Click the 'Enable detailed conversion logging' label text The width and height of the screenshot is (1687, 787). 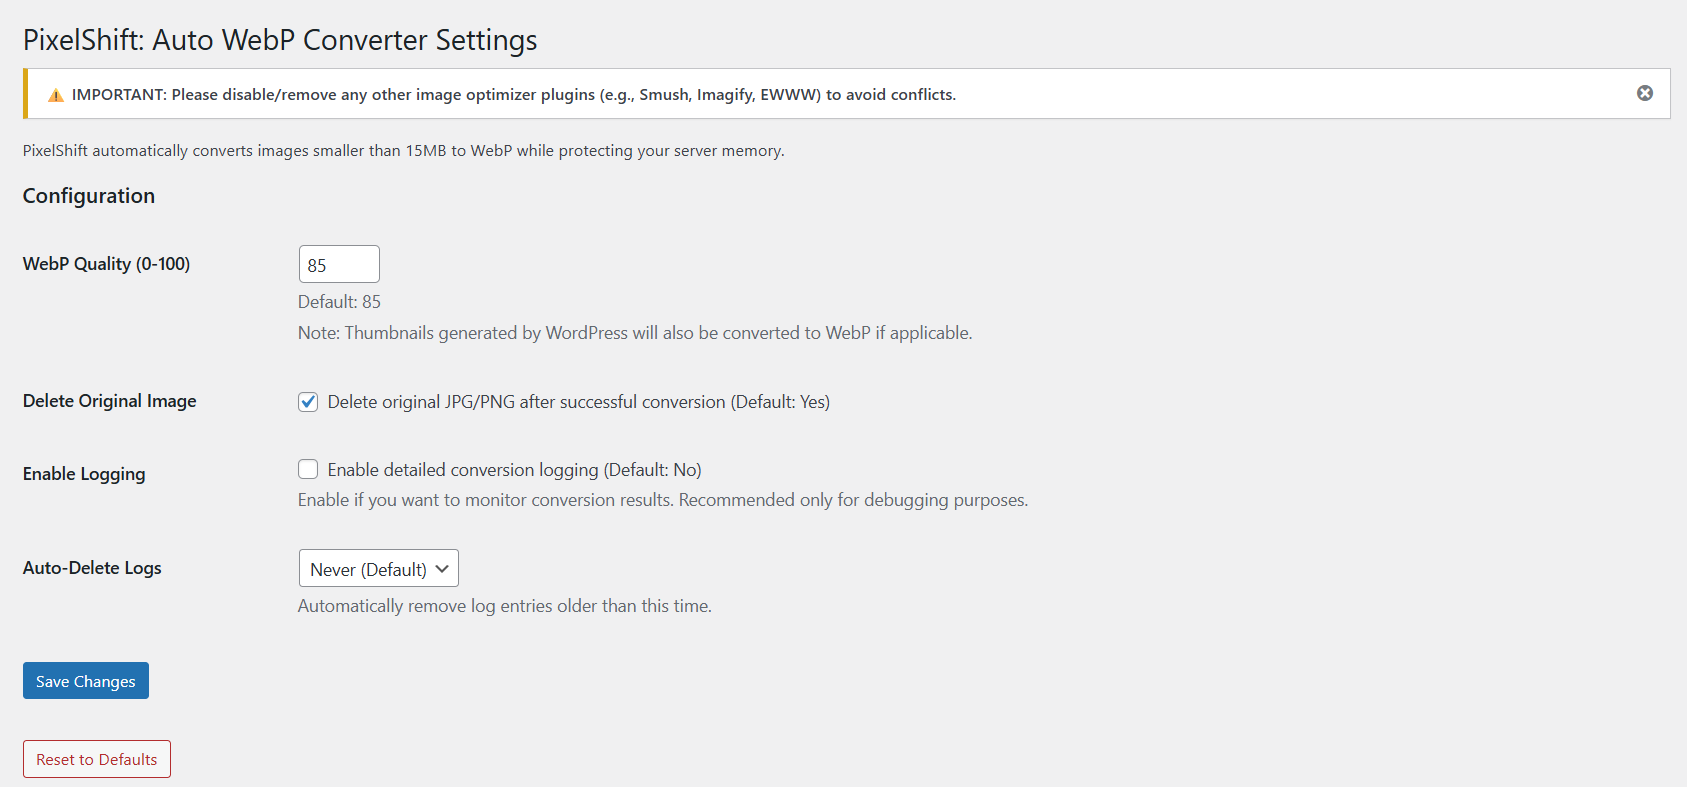514,470
